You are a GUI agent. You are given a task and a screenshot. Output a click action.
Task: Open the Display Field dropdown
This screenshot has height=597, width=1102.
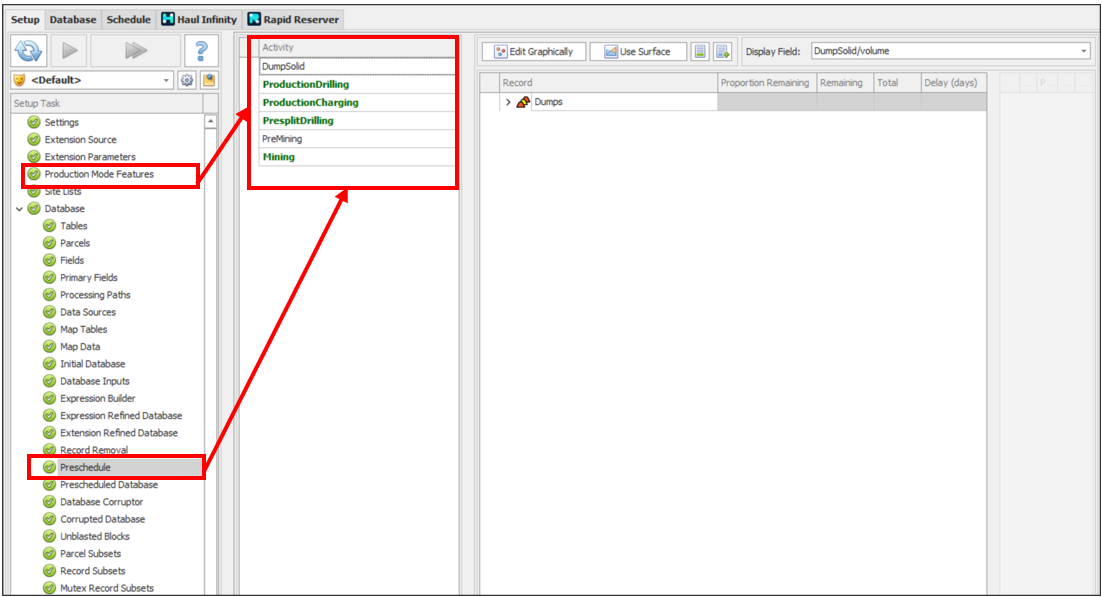click(x=1084, y=52)
